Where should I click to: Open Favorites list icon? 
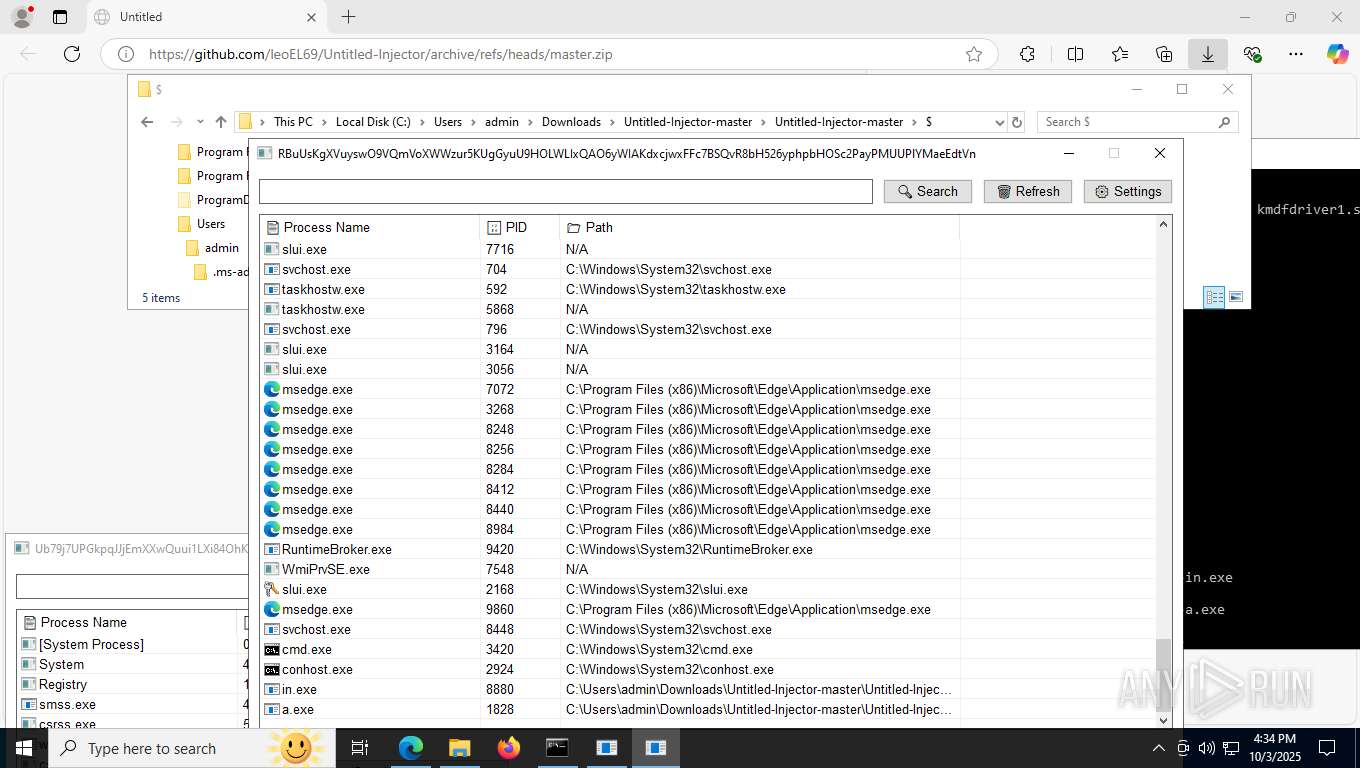coord(1120,54)
